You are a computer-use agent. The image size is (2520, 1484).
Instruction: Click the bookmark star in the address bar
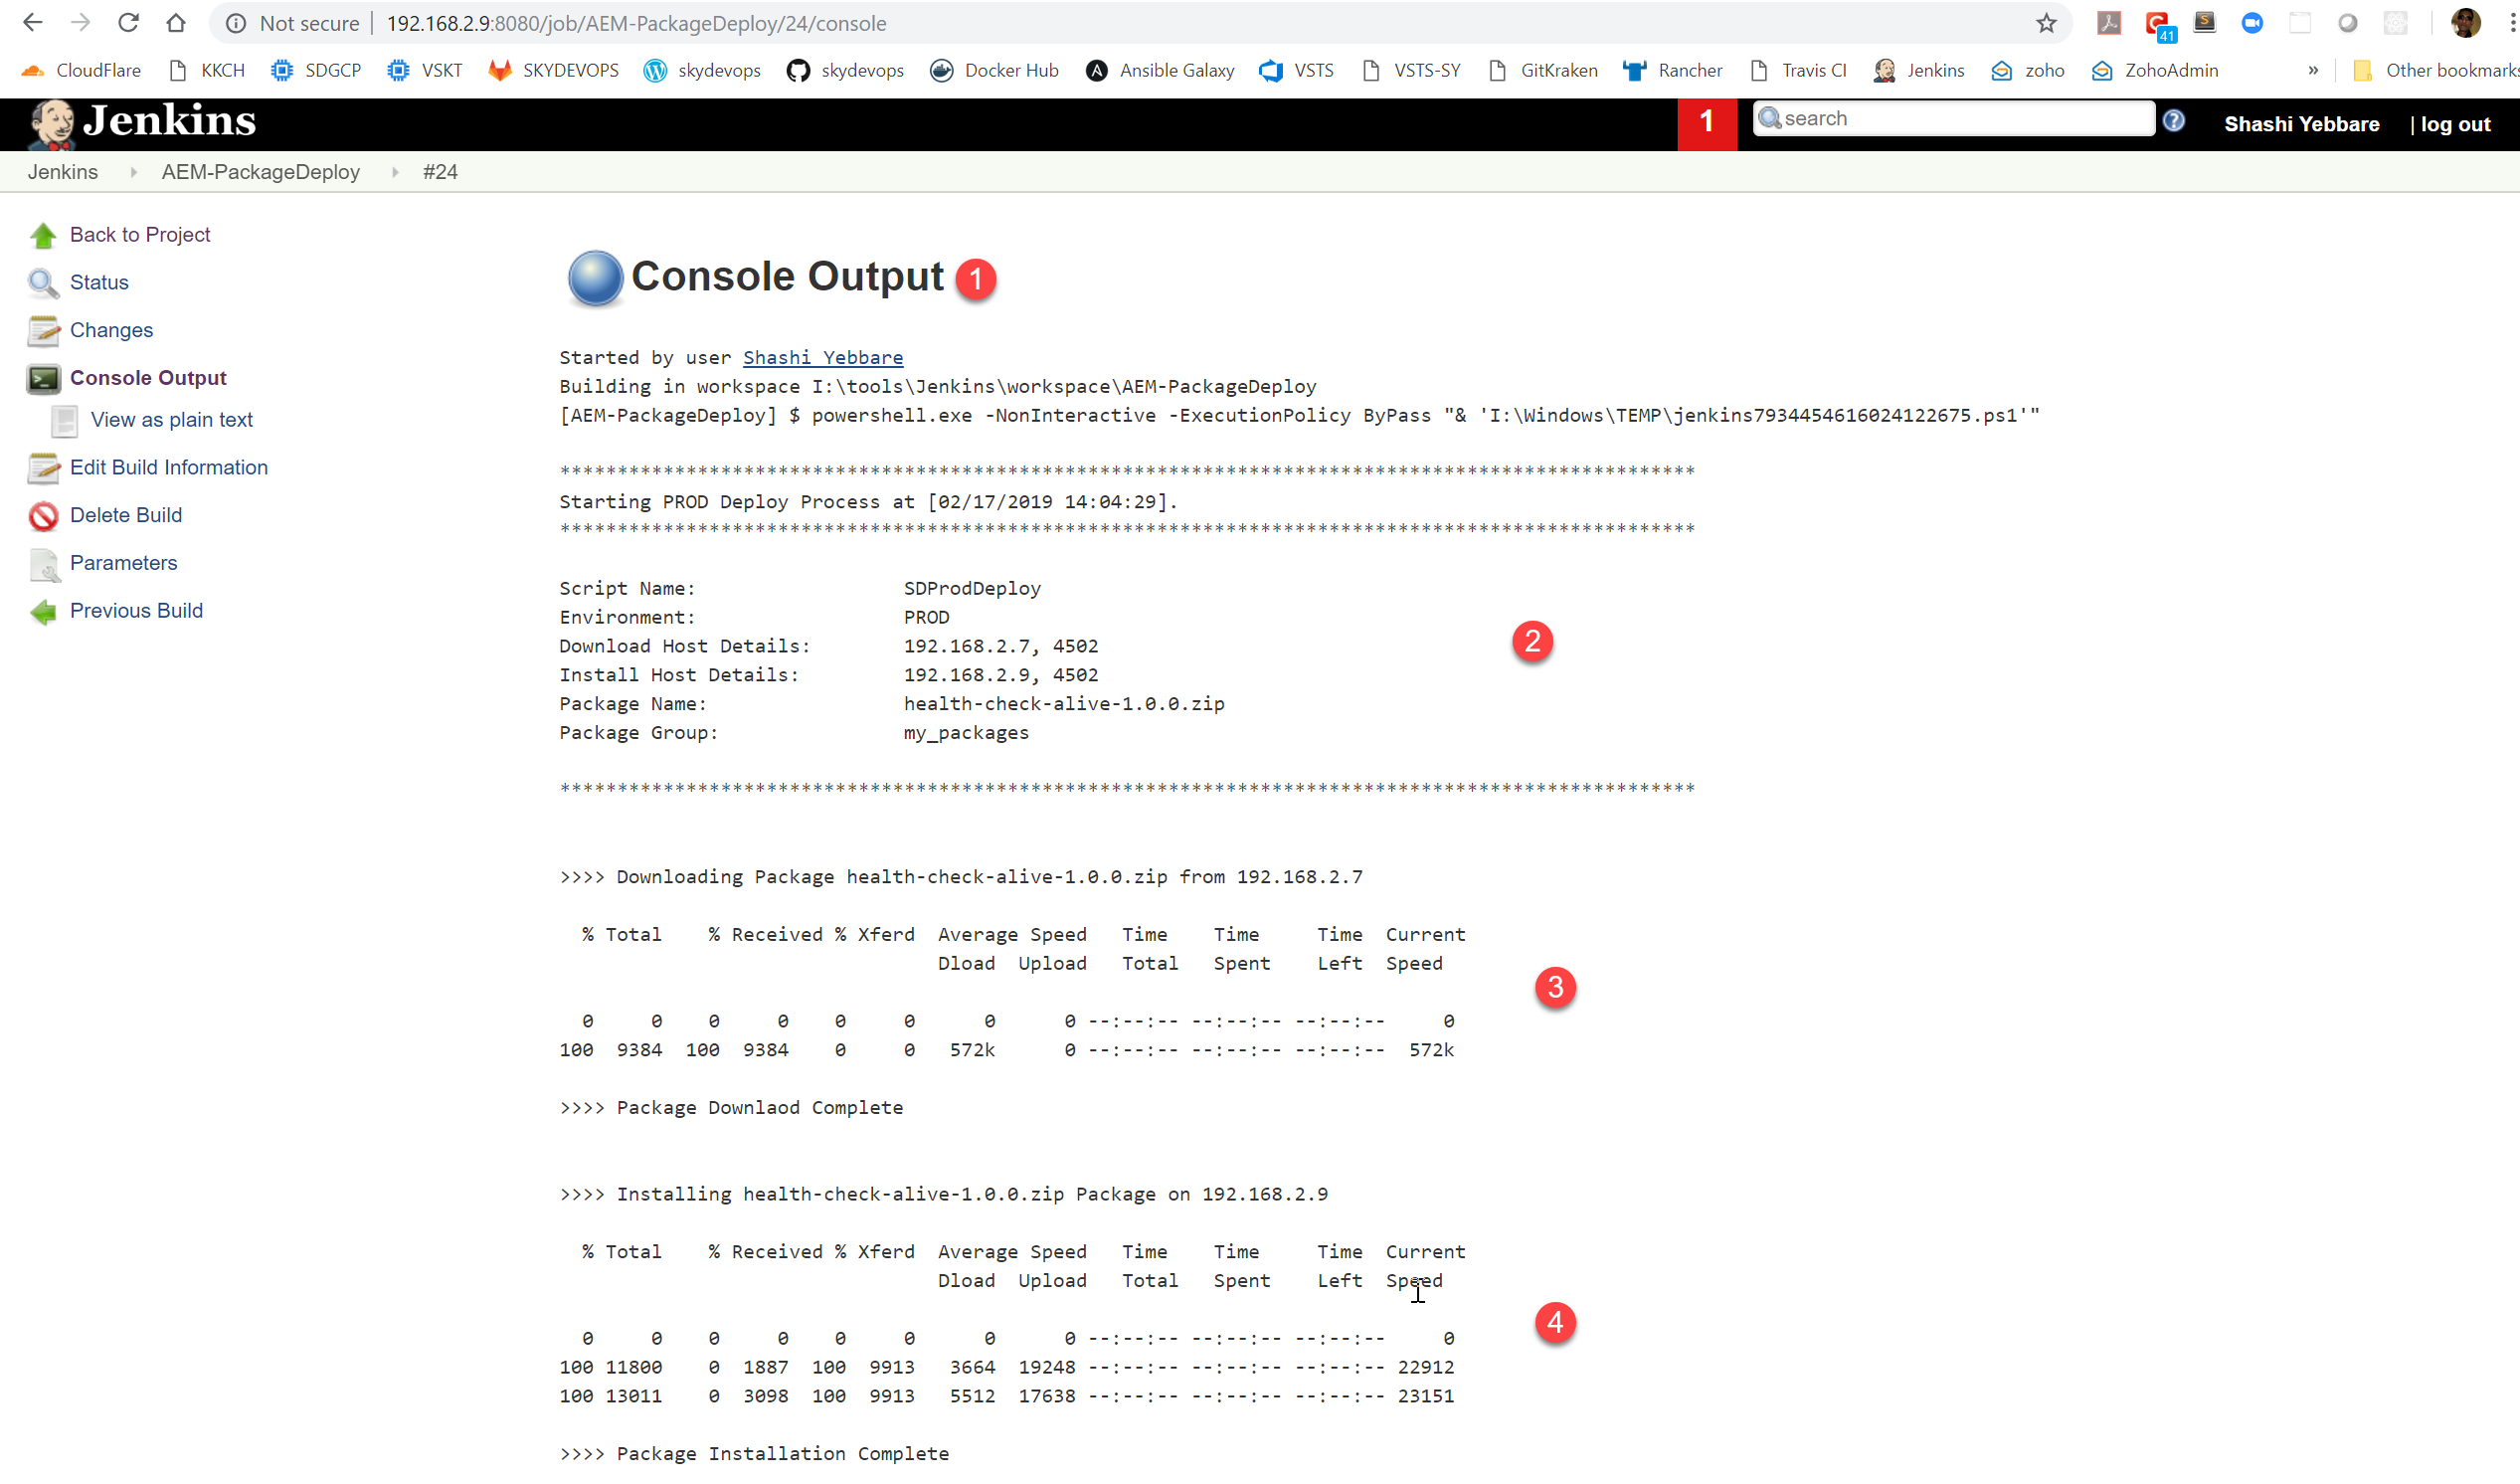point(2046,23)
